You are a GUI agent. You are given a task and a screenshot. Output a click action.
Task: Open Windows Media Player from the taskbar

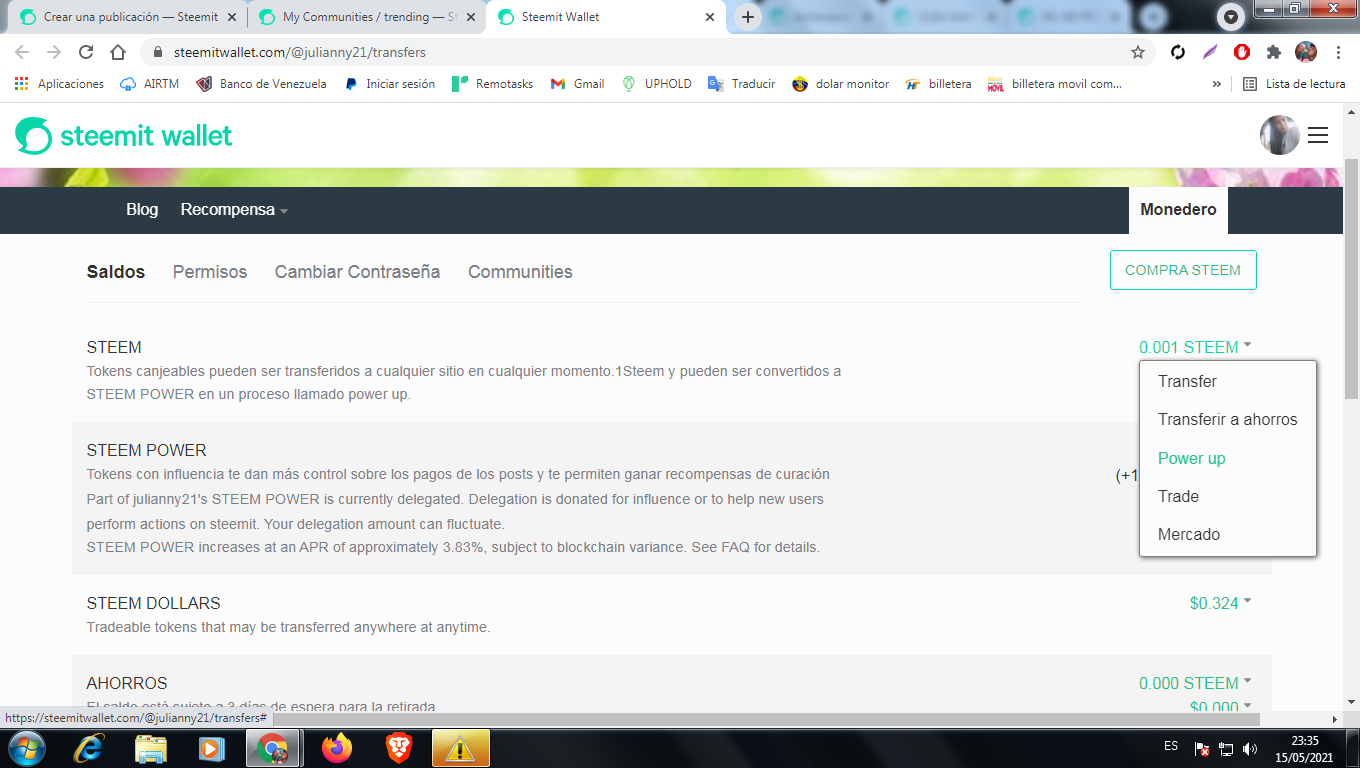[x=212, y=748]
